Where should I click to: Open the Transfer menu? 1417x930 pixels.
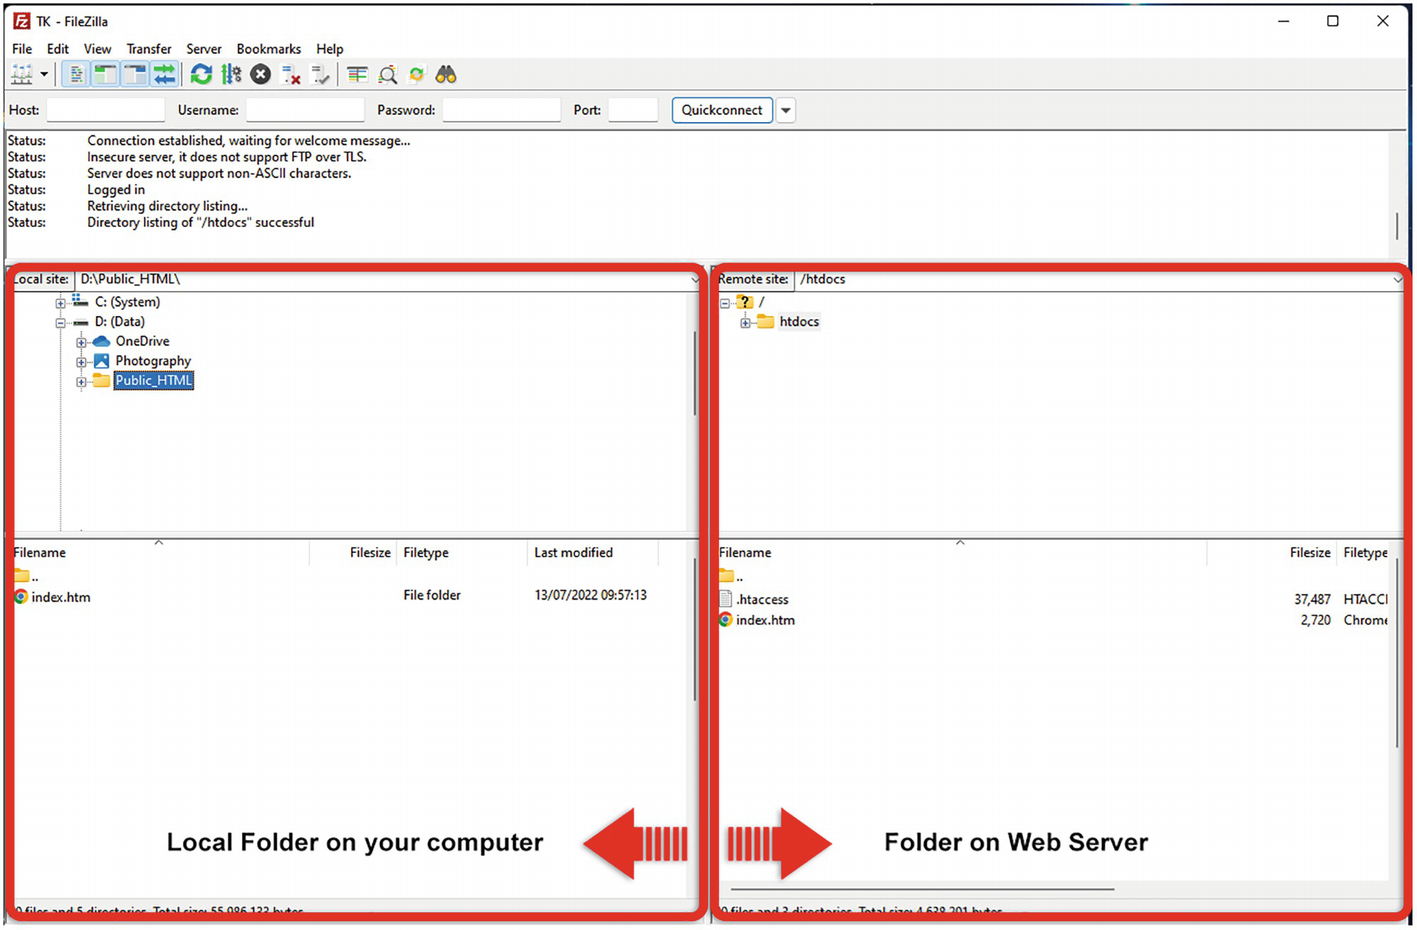tap(148, 49)
